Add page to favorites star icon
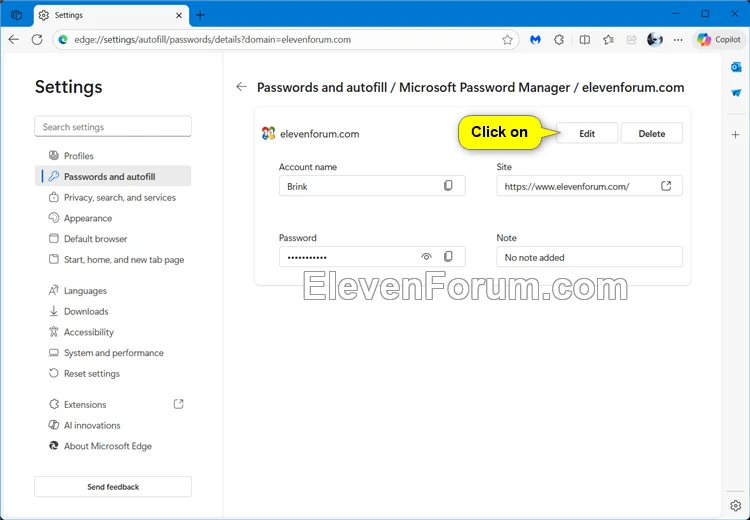 (507, 40)
